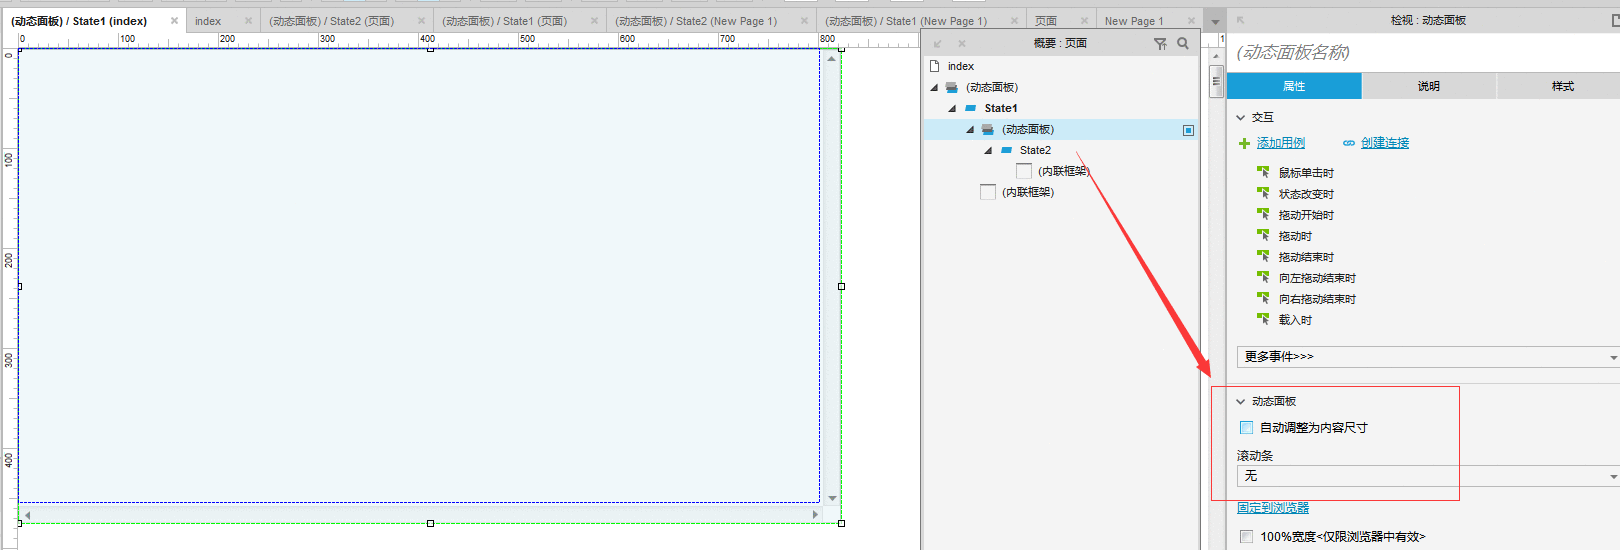Click the State2 blue state icon
This screenshot has height=550, width=1620.
pos(1006,150)
